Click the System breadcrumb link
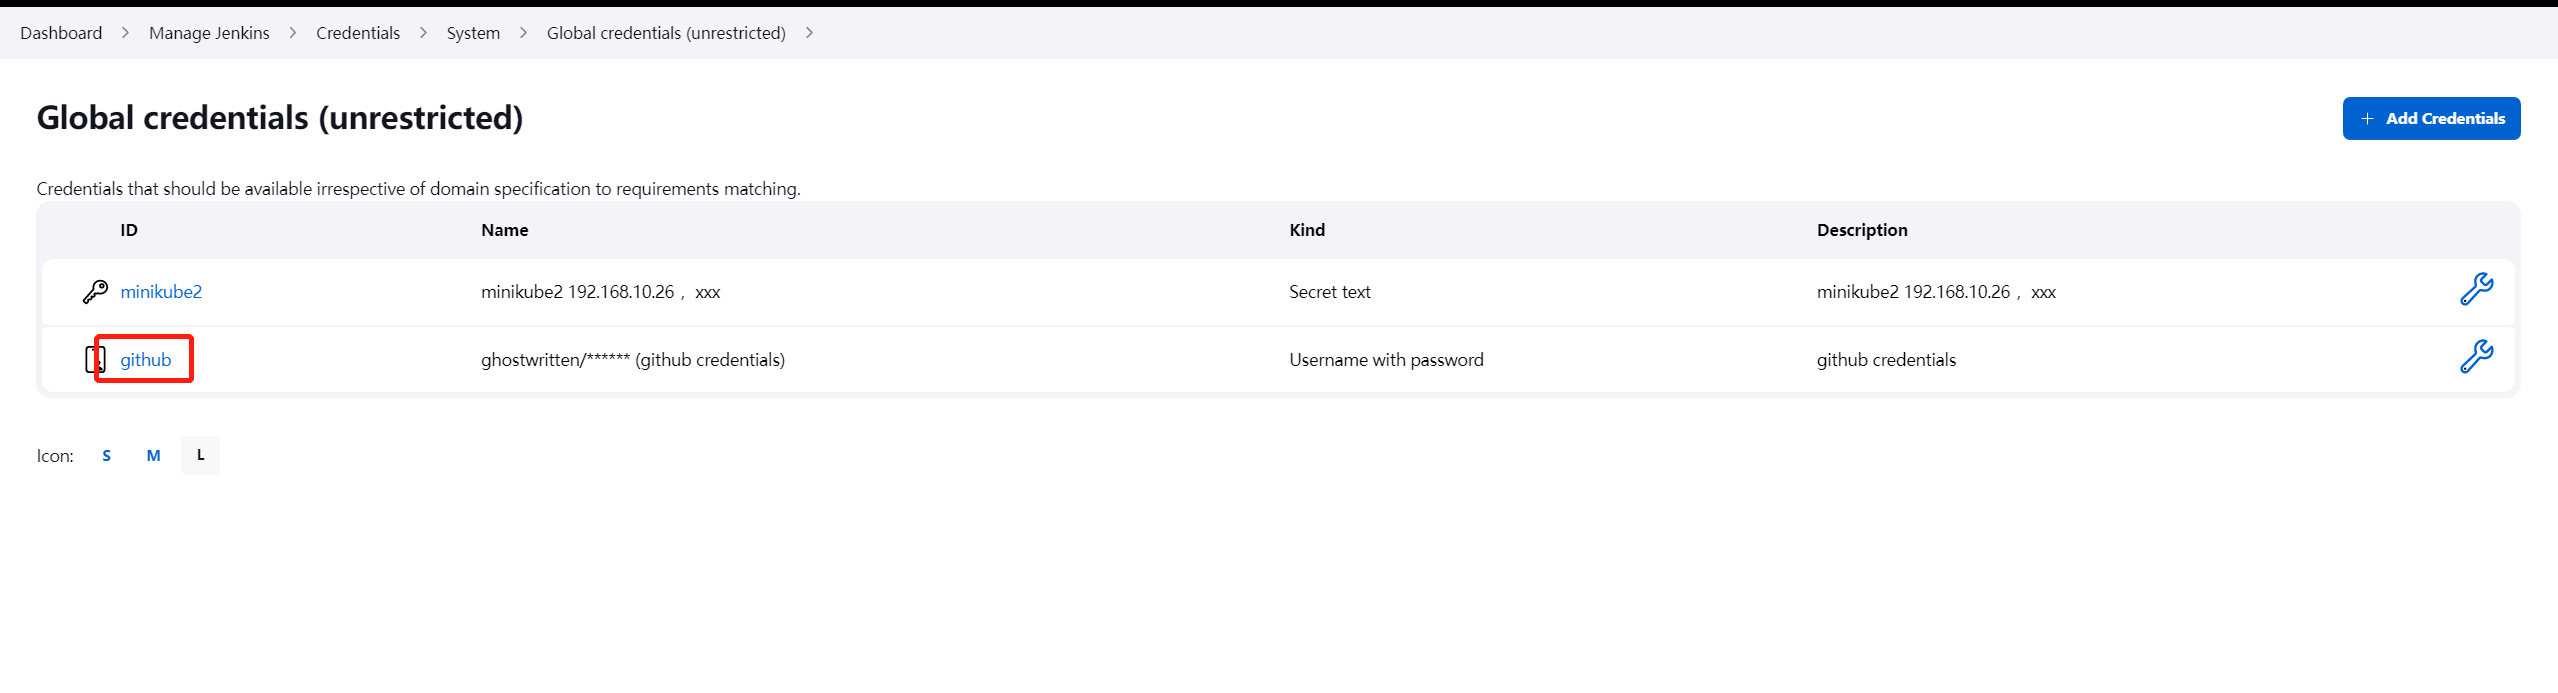Screen dimensions: 2558x693 click(x=472, y=32)
